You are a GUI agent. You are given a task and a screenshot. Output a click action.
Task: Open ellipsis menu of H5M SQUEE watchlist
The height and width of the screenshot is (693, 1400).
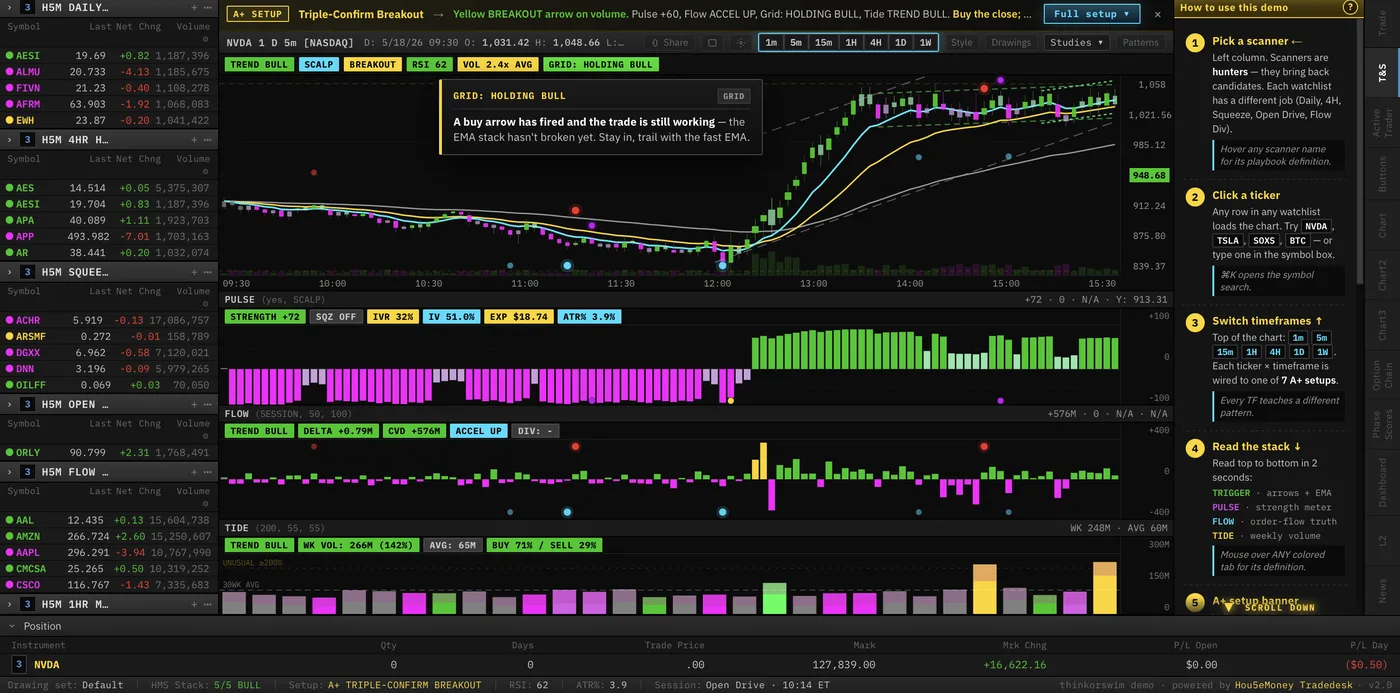tap(207, 272)
